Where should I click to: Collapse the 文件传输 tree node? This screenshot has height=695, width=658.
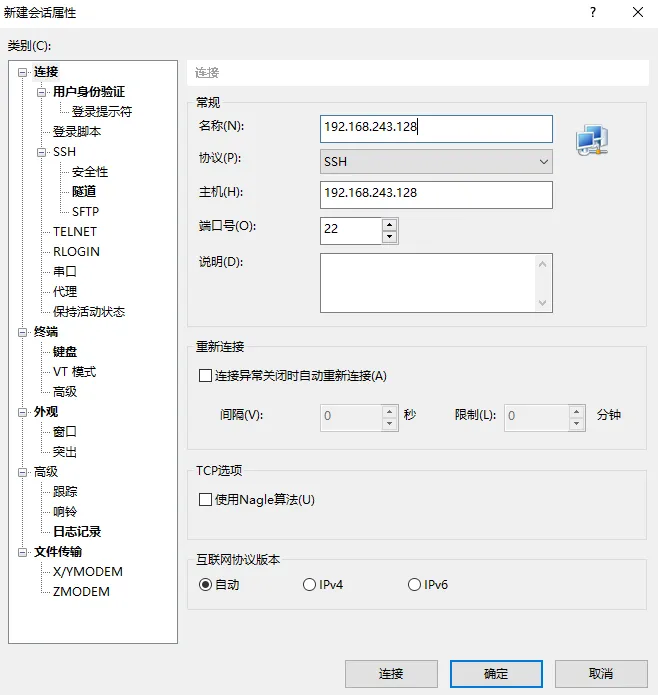coord(22,552)
